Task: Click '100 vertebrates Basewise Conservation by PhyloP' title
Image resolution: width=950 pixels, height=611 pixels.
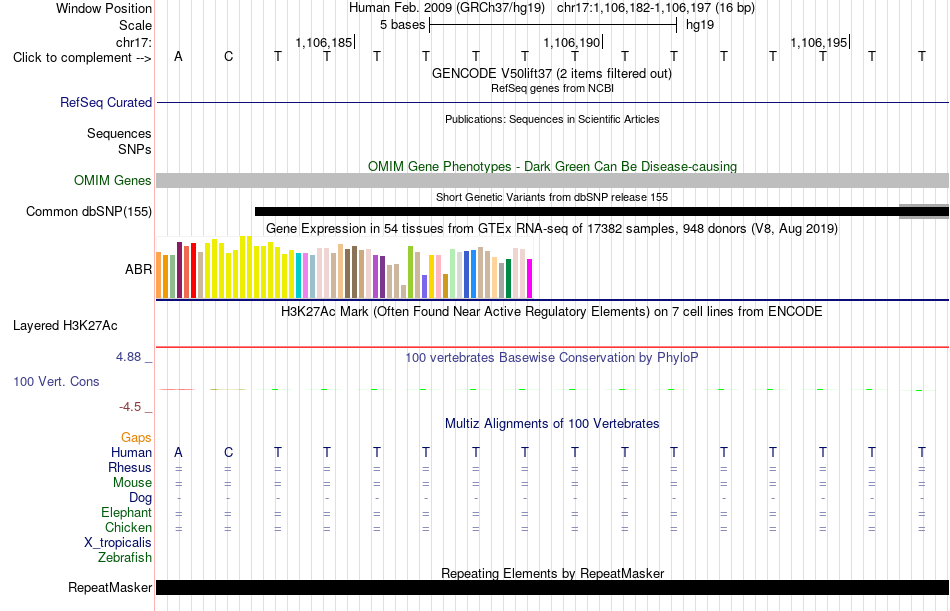Action: pos(552,358)
